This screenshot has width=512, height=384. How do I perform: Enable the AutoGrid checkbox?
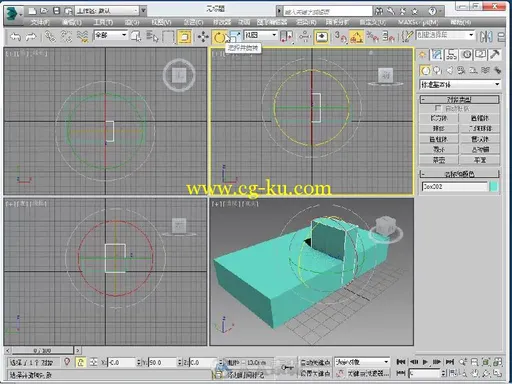[438, 109]
